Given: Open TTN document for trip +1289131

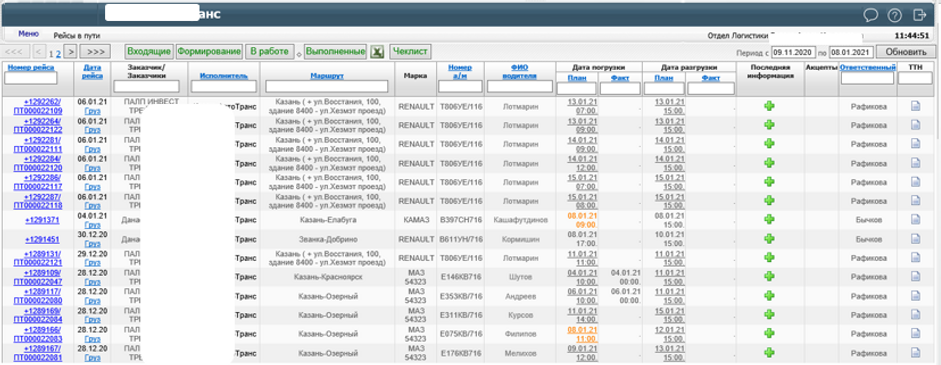Looking at the screenshot, I should pyautogui.click(x=915, y=258).
